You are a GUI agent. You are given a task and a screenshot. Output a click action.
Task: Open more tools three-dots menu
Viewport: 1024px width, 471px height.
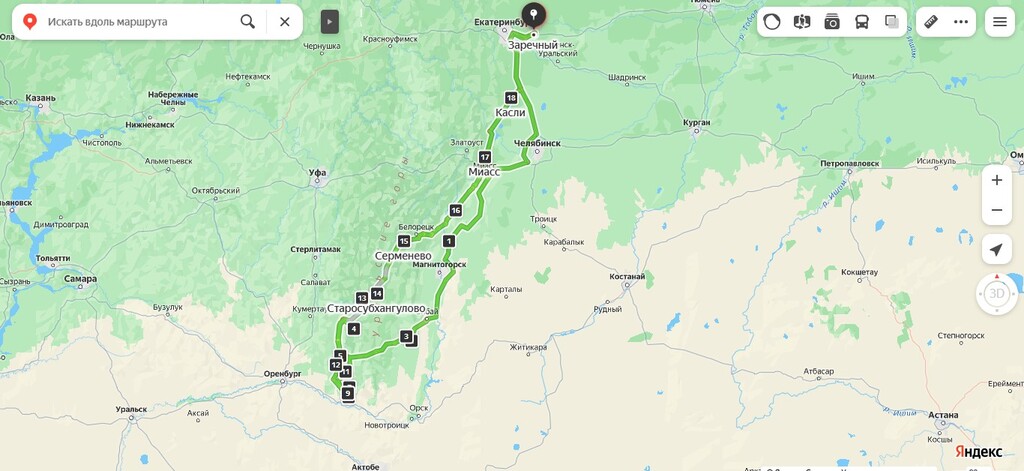pos(961,22)
